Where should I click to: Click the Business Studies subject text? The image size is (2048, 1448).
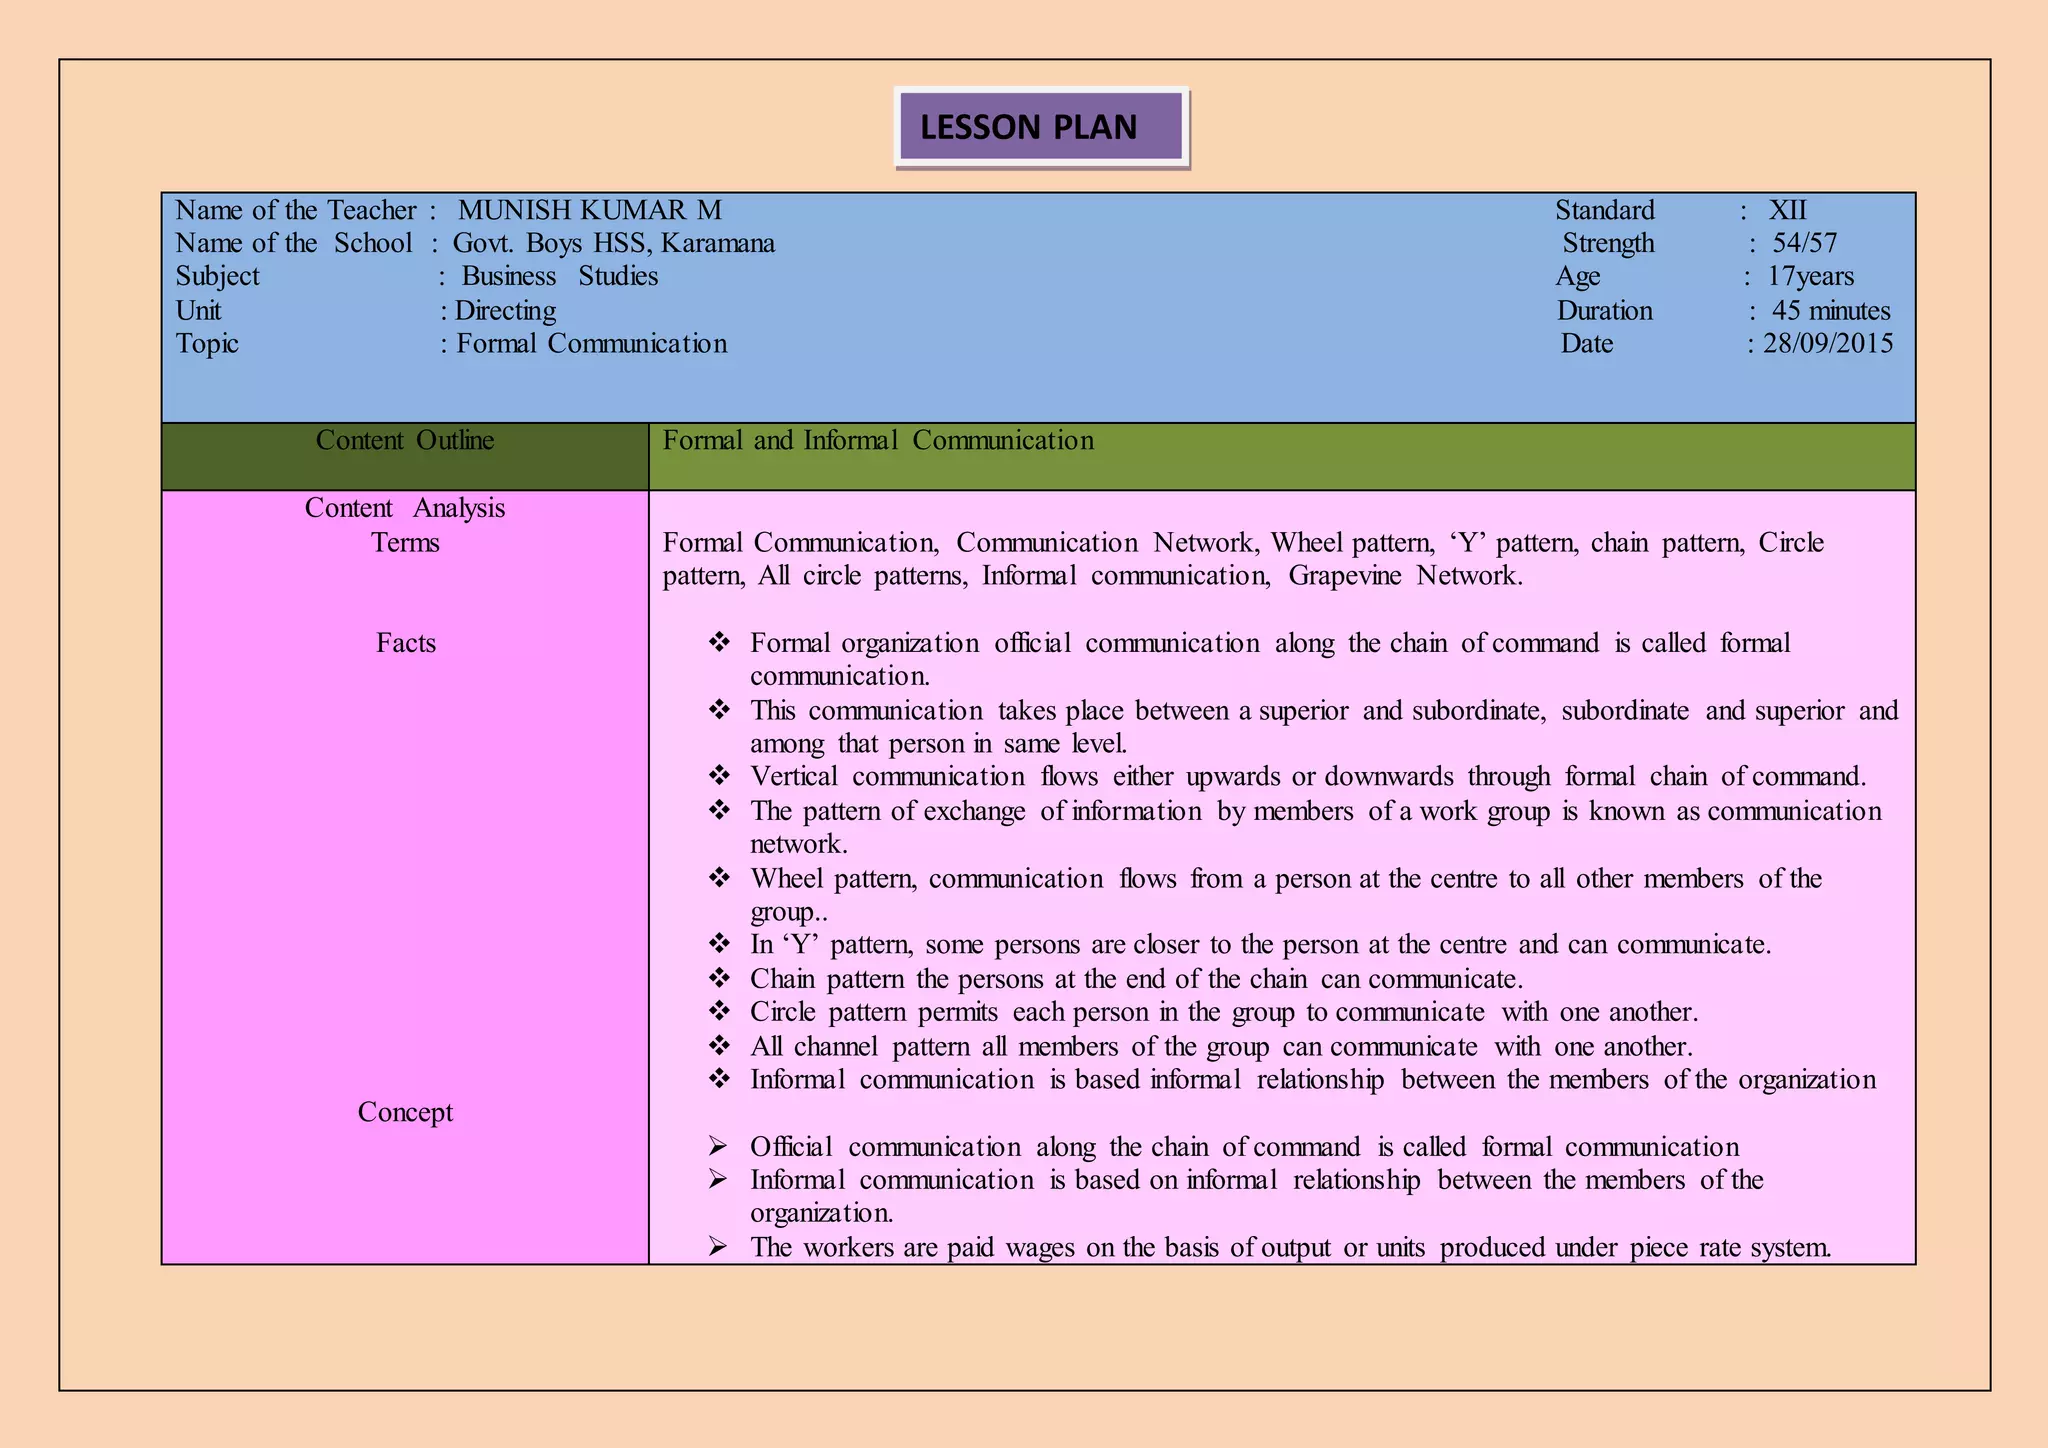pyautogui.click(x=559, y=276)
